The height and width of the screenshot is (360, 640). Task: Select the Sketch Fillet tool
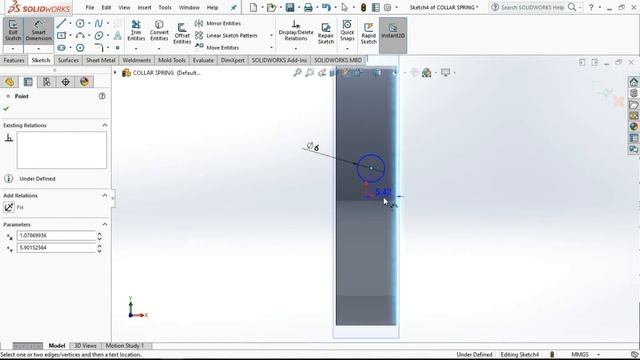click(x=98, y=48)
